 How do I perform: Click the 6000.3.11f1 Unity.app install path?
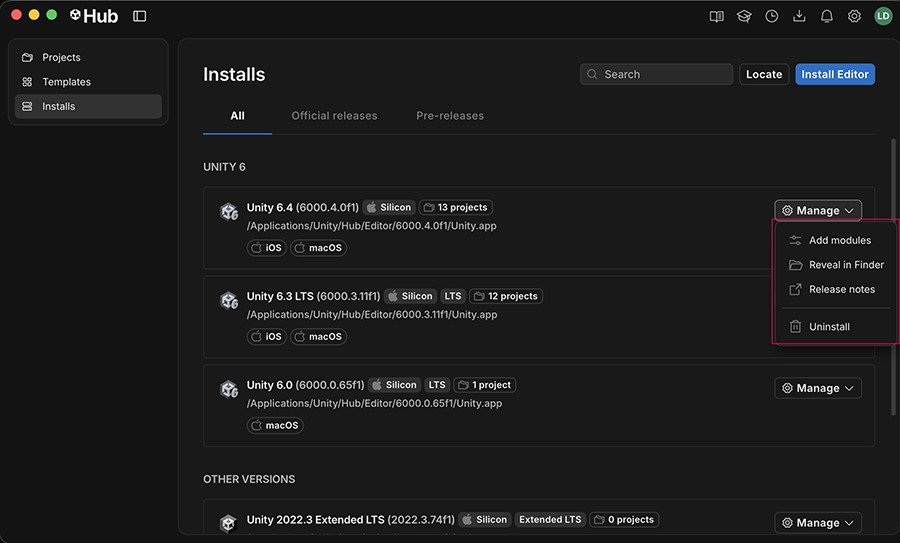[372, 315]
